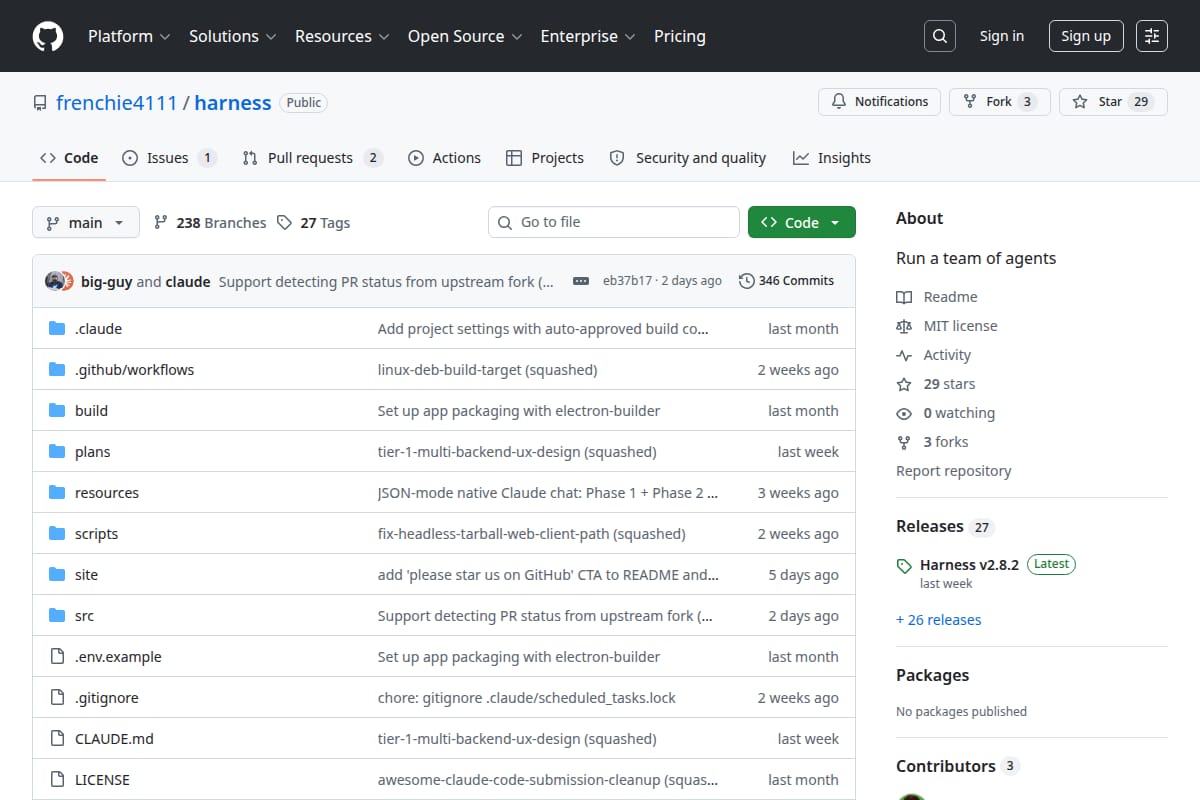This screenshot has height=800, width=1200.
Task: Click the repository icon beside frenchie4111
Action: pyautogui.click(x=40, y=103)
